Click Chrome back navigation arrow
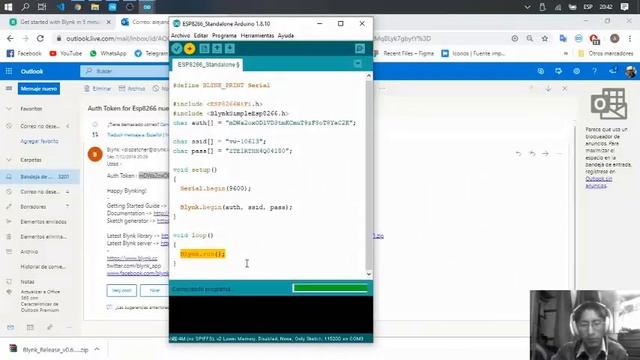Viewport: 640px width, 360px height. (x=10, y=38)
